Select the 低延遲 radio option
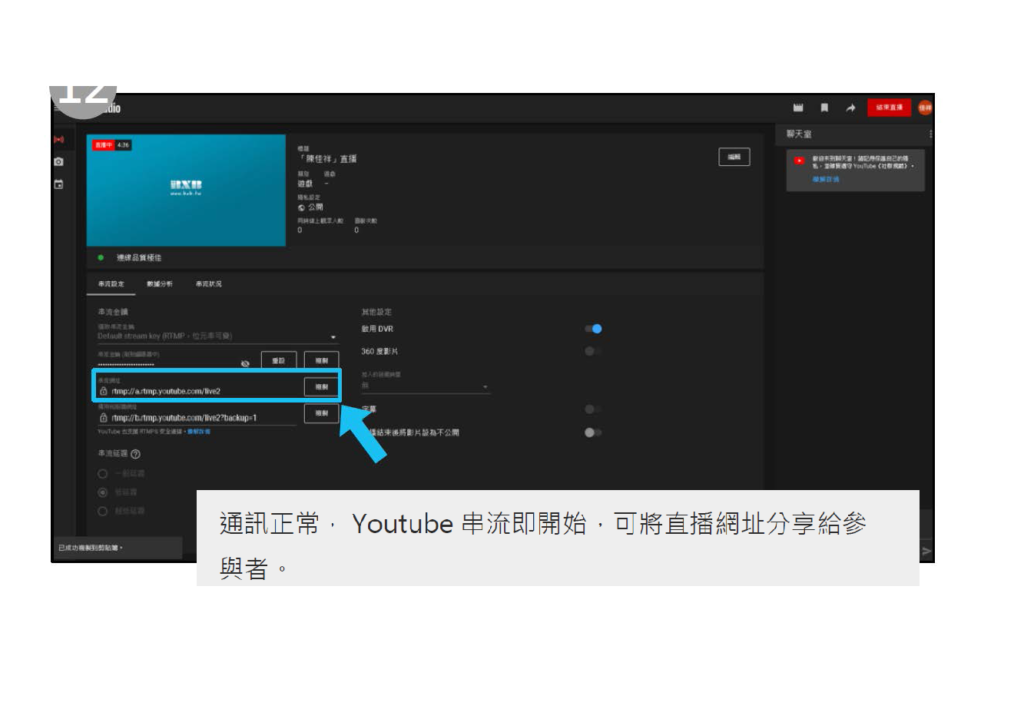Viewport: 1024px width, 709px height. pos(102,493)
